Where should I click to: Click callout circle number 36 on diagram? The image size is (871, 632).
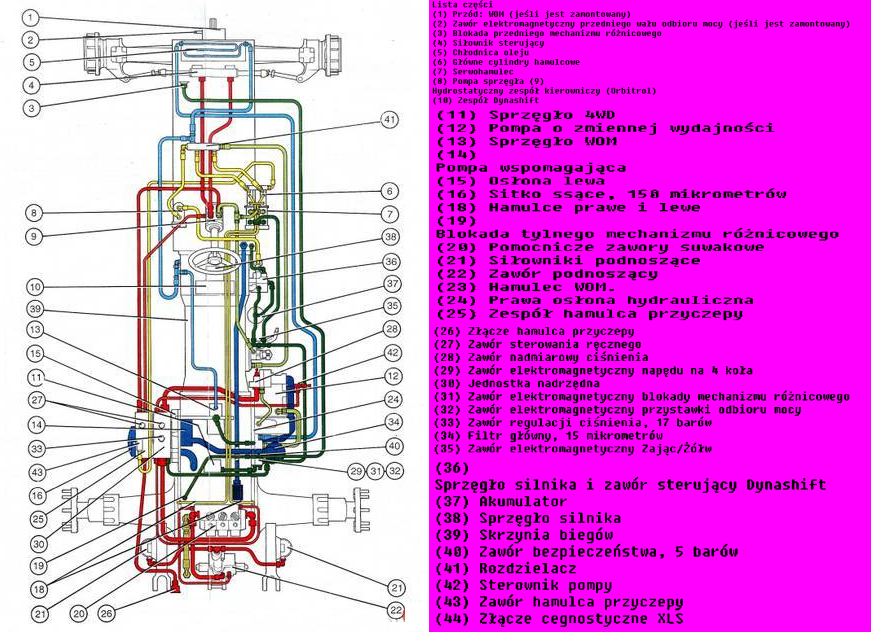coord(391,262)
